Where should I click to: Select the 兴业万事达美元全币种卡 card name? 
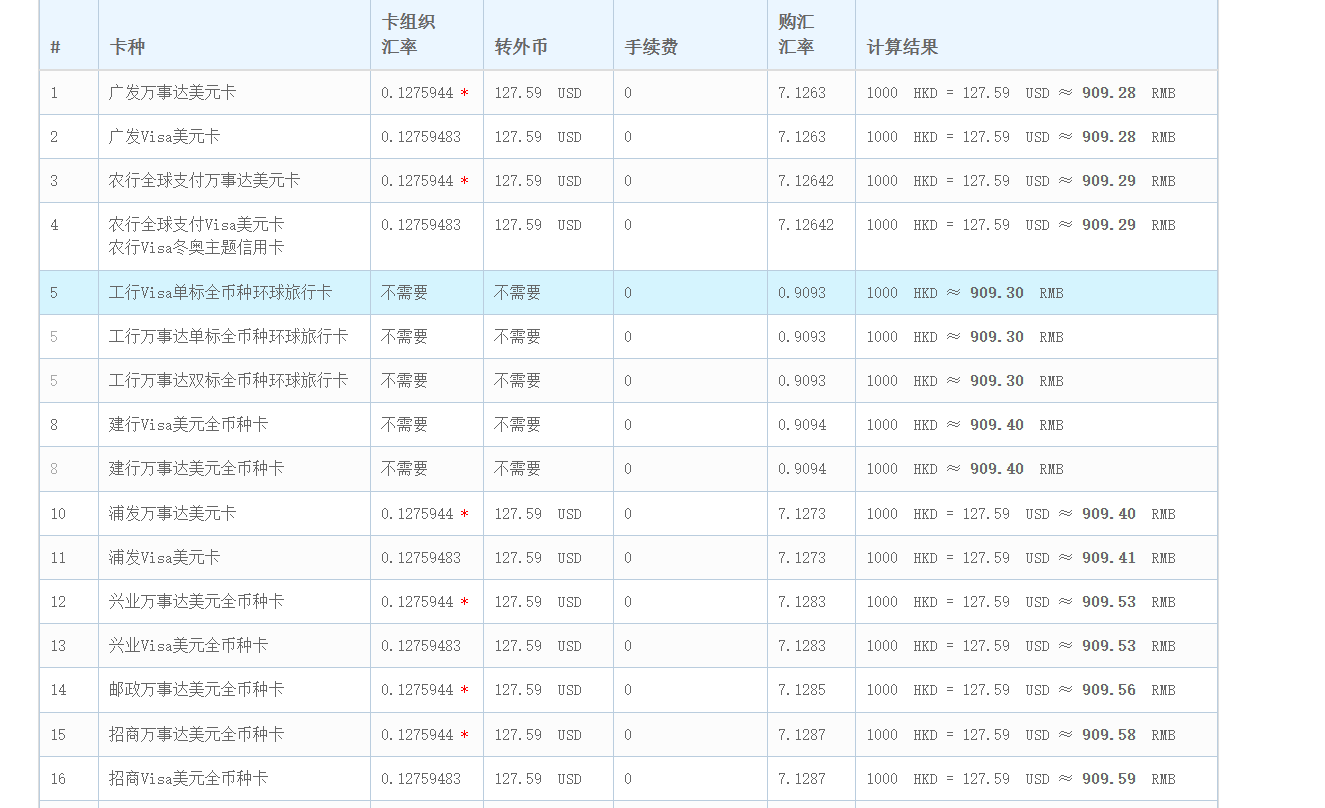tap(196, 602)
